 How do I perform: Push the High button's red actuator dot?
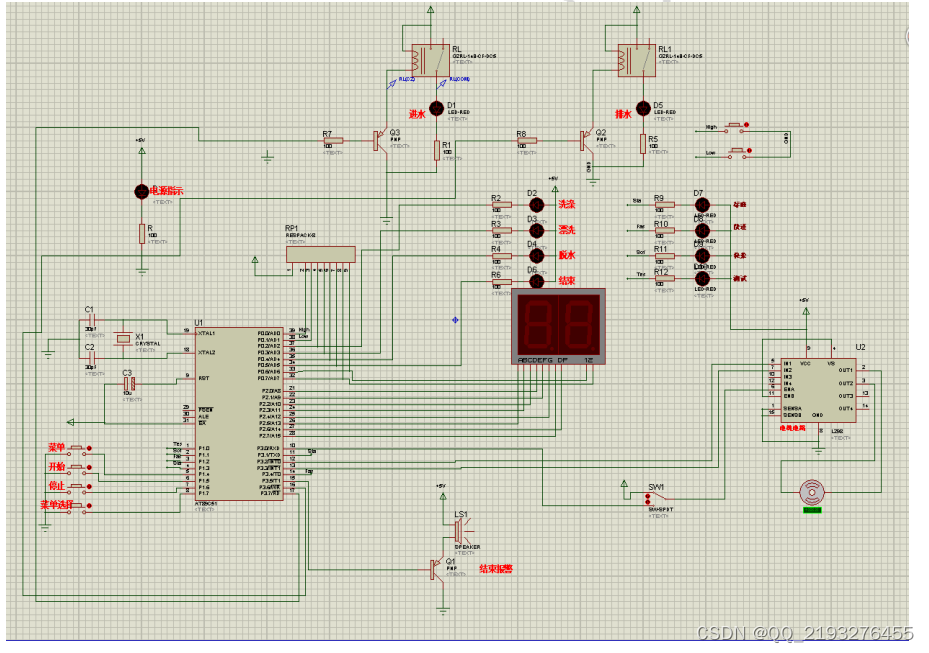pyautogui.click(x=747, y=125)
